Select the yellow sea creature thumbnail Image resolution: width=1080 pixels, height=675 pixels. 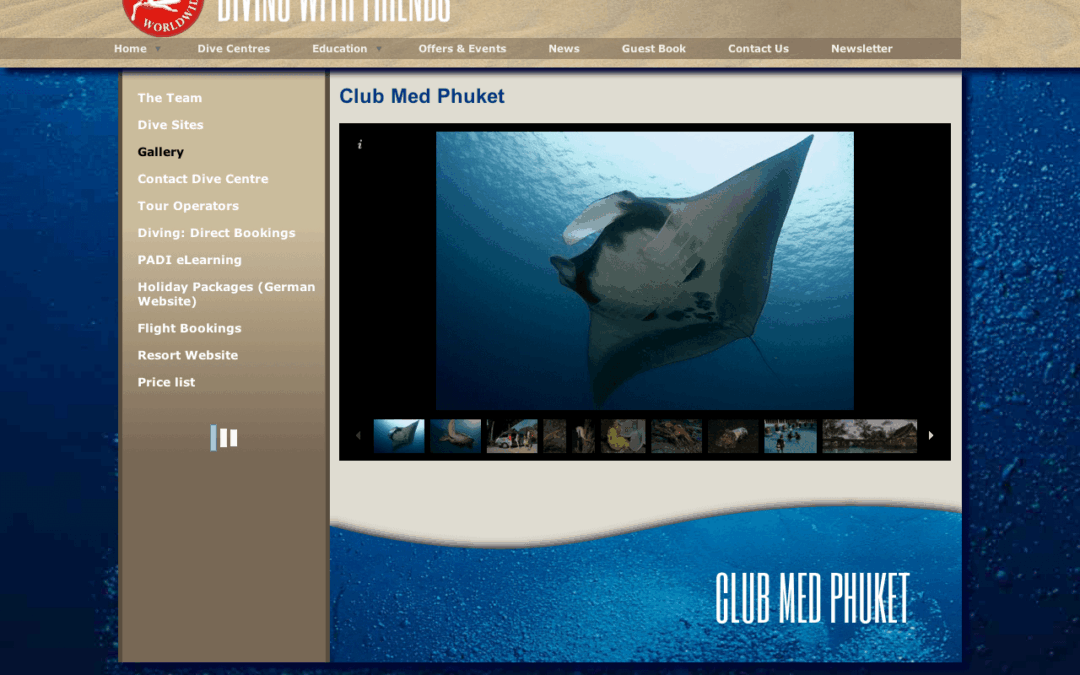click(x=623, y=436)
